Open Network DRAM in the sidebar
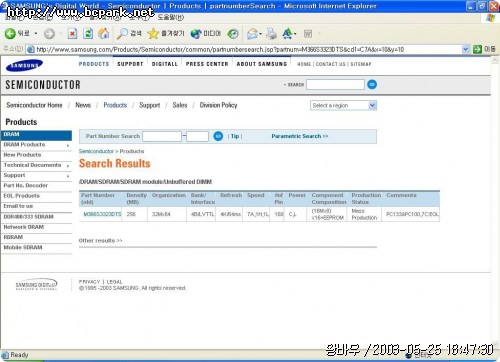 tap(24, 227)
